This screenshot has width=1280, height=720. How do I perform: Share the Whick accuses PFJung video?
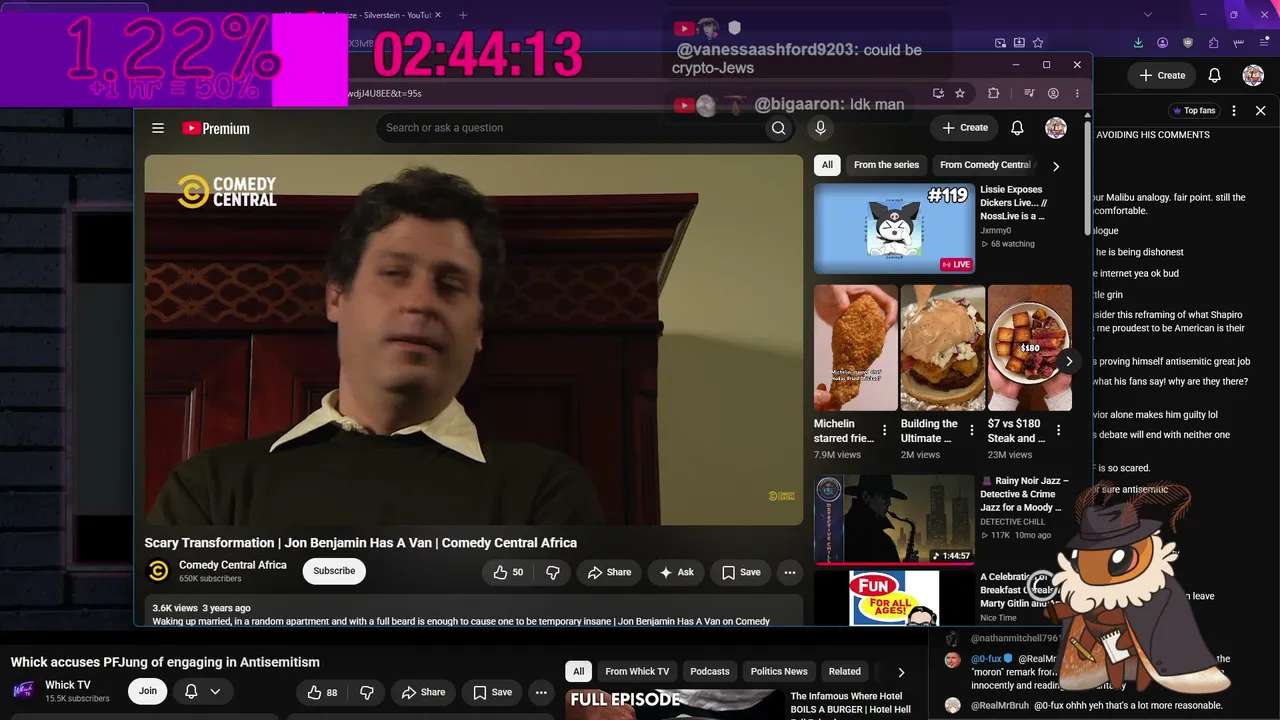pos(423,692)
